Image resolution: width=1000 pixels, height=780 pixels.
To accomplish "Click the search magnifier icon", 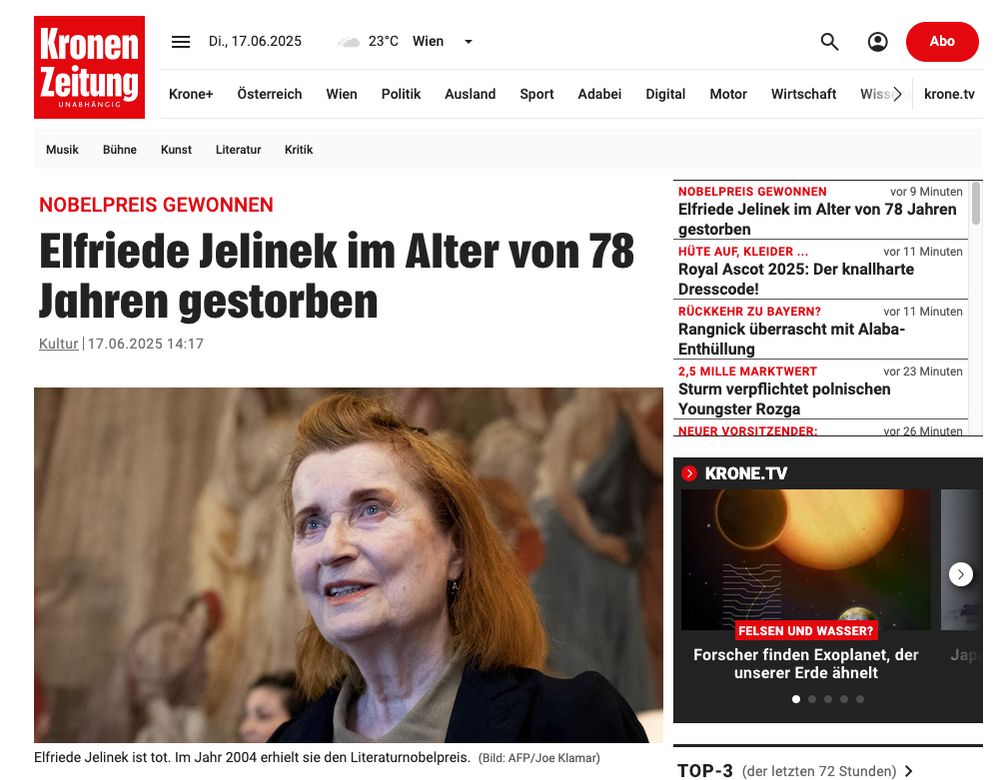I will [x=829, y=41].
